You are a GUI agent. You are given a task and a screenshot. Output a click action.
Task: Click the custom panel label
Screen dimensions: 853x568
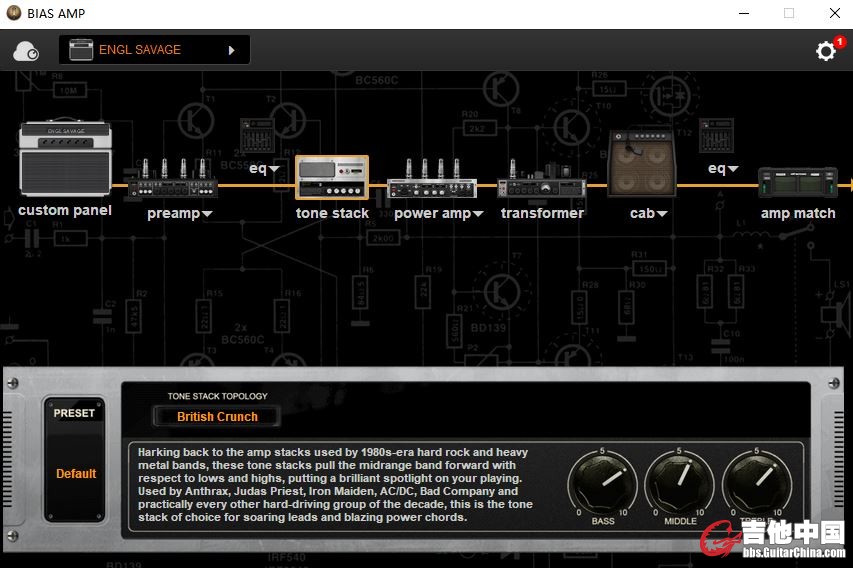(65, 211)
